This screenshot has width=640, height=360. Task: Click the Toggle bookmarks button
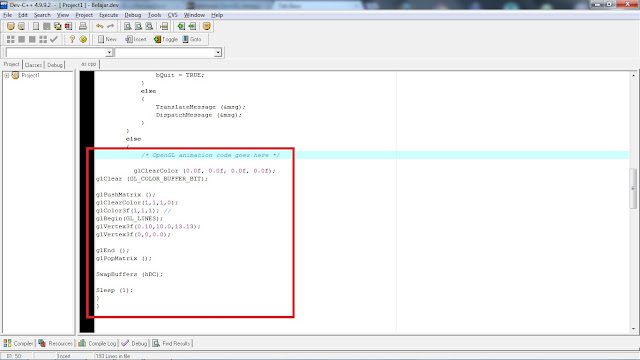pos(166,39)
